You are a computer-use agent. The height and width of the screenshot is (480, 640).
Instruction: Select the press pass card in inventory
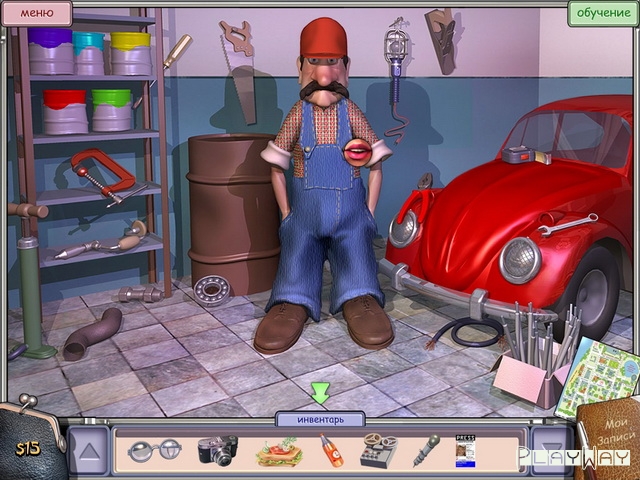coord(466,450)
